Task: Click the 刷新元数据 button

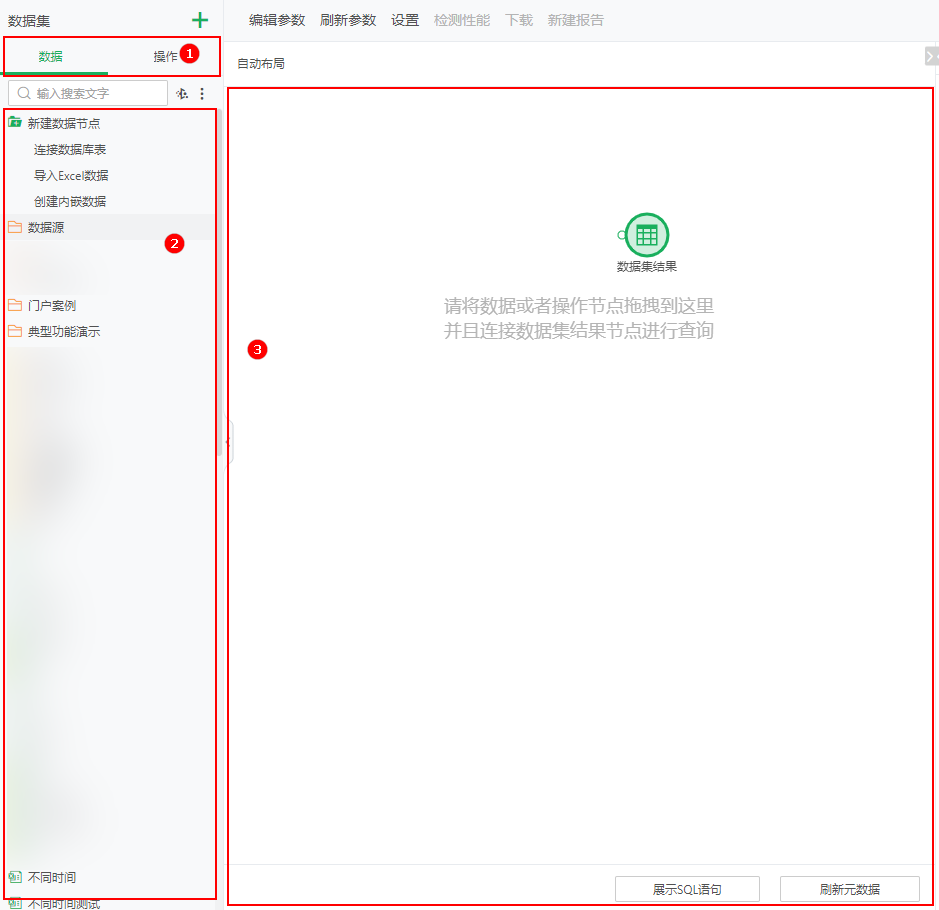Action: coord(849,889)
